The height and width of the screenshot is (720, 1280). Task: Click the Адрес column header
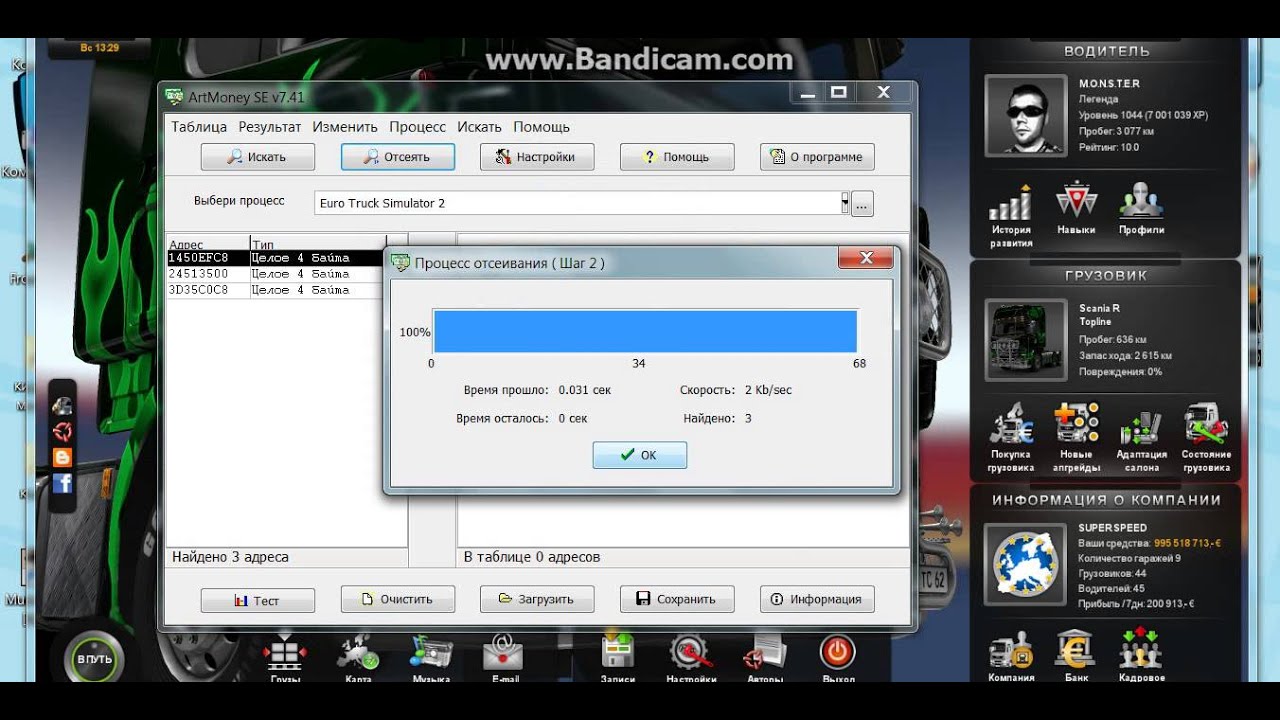point(207,244)
